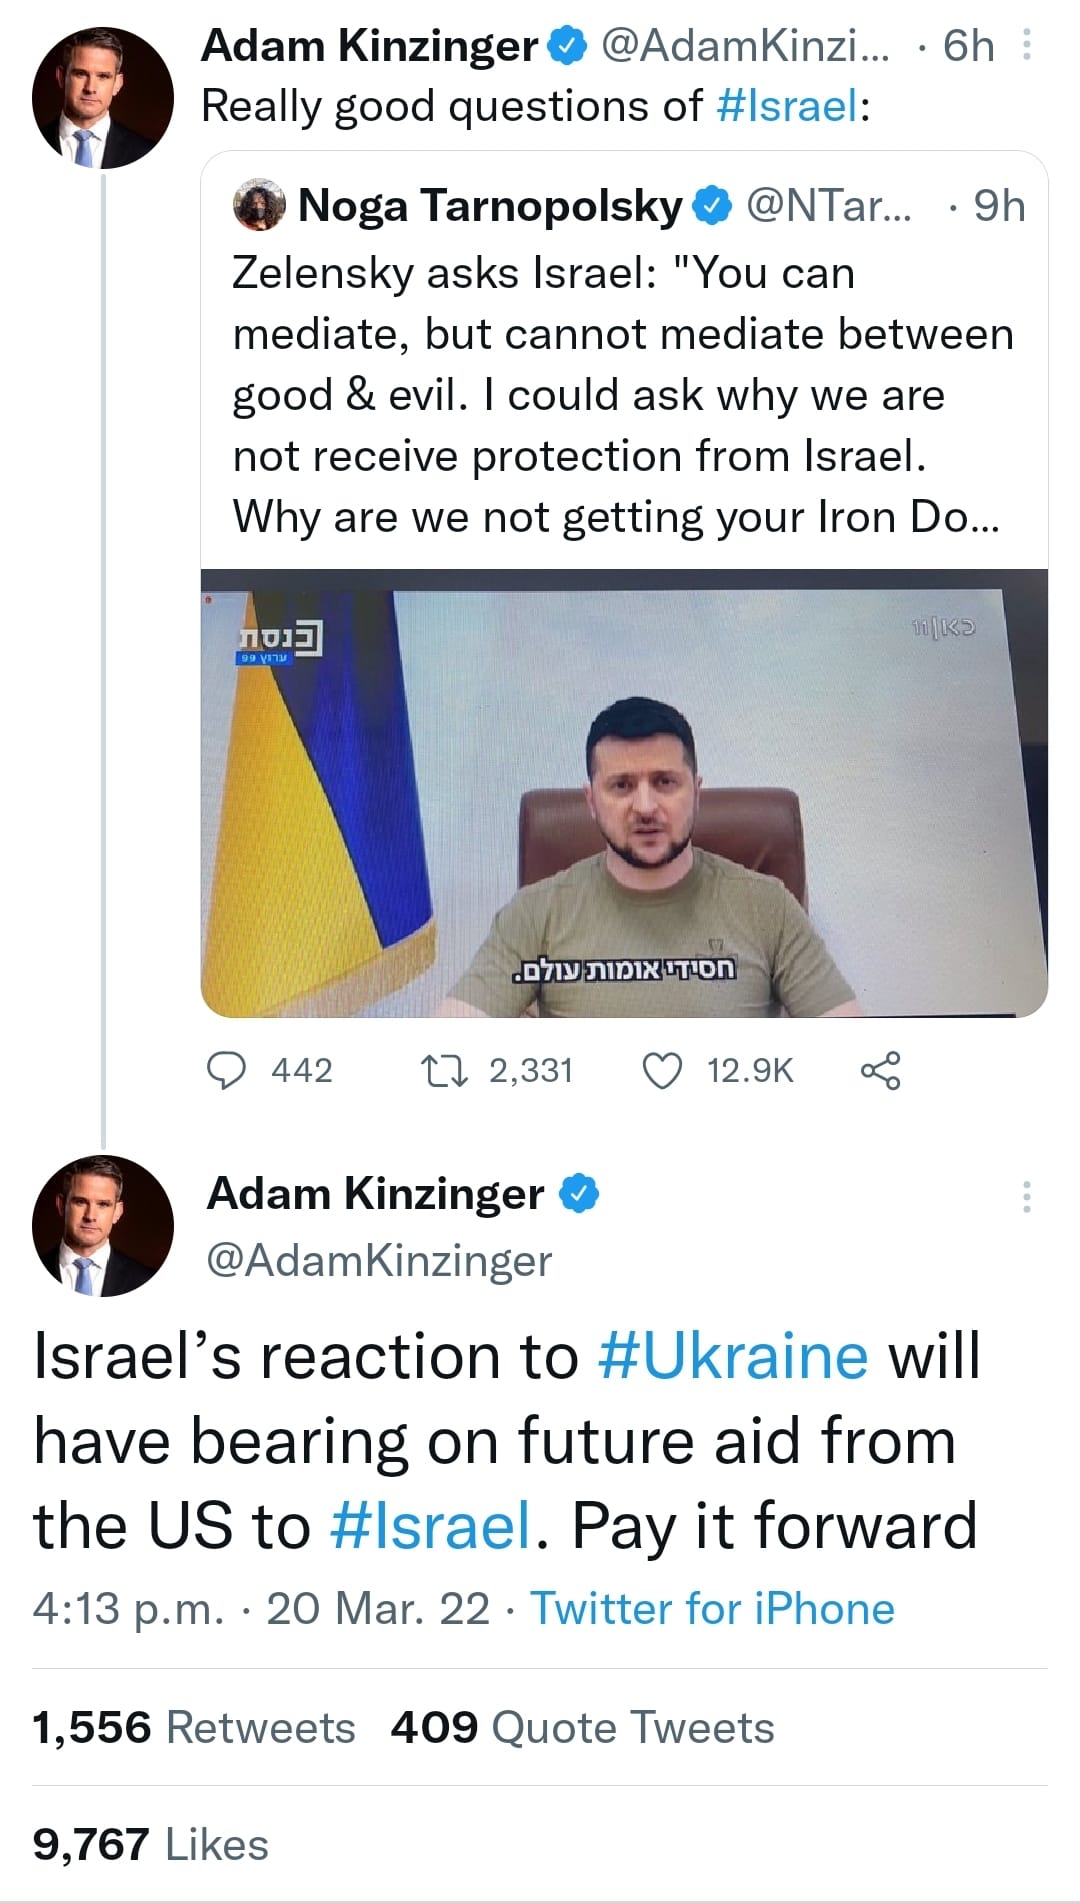Click the #Israel hashtag in top tweet

point(787,106)
